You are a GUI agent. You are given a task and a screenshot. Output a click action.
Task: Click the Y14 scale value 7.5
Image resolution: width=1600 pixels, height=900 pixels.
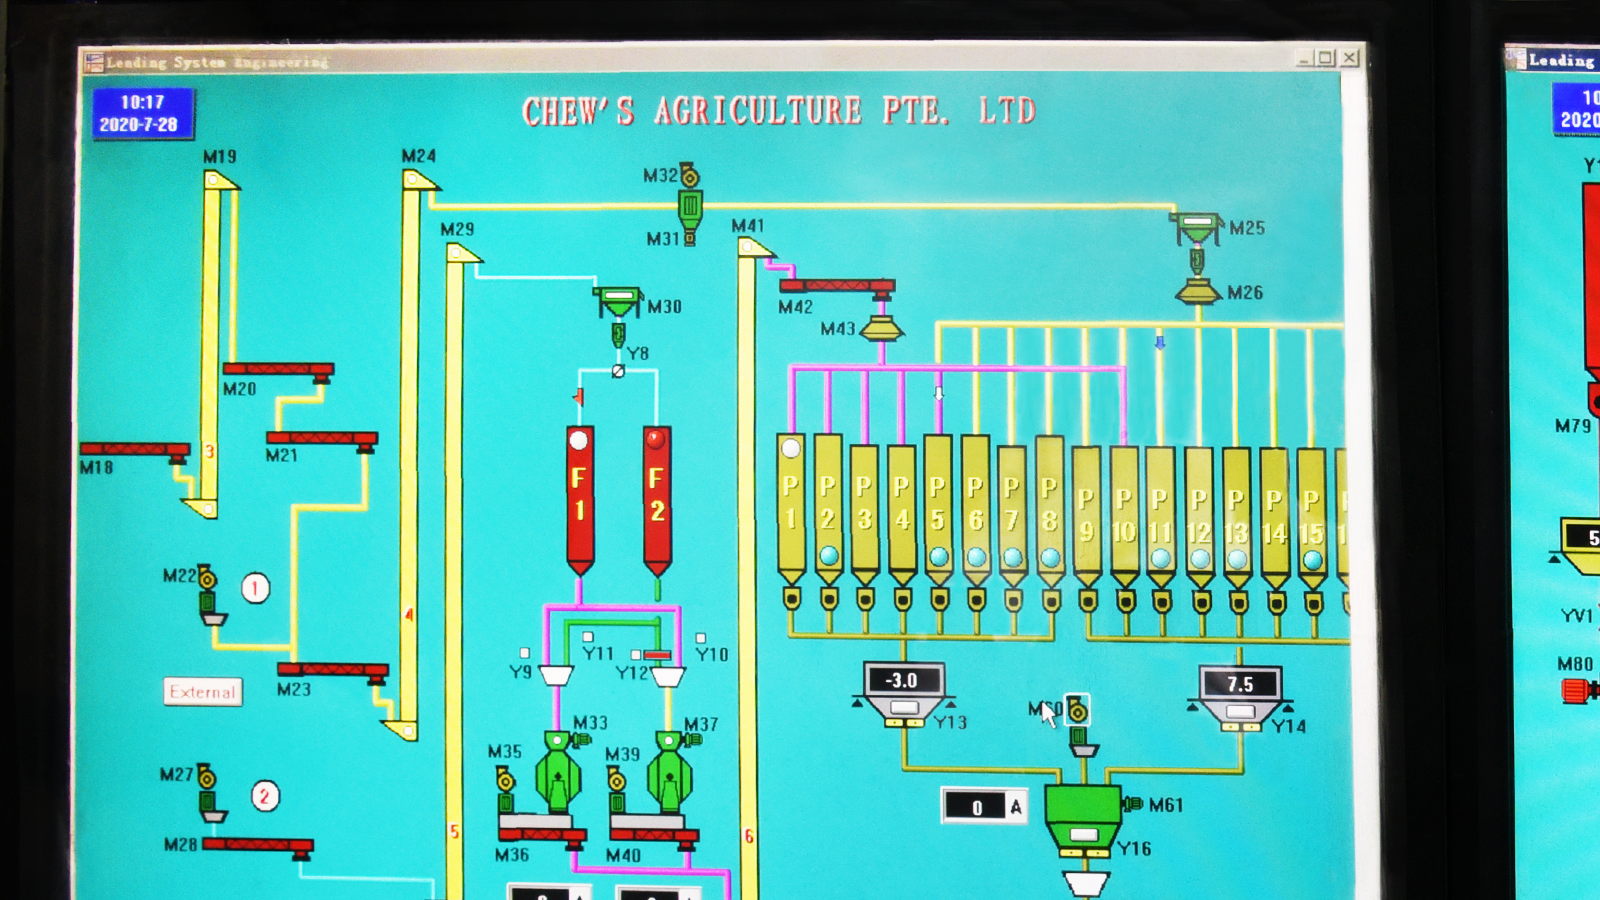1240,684
